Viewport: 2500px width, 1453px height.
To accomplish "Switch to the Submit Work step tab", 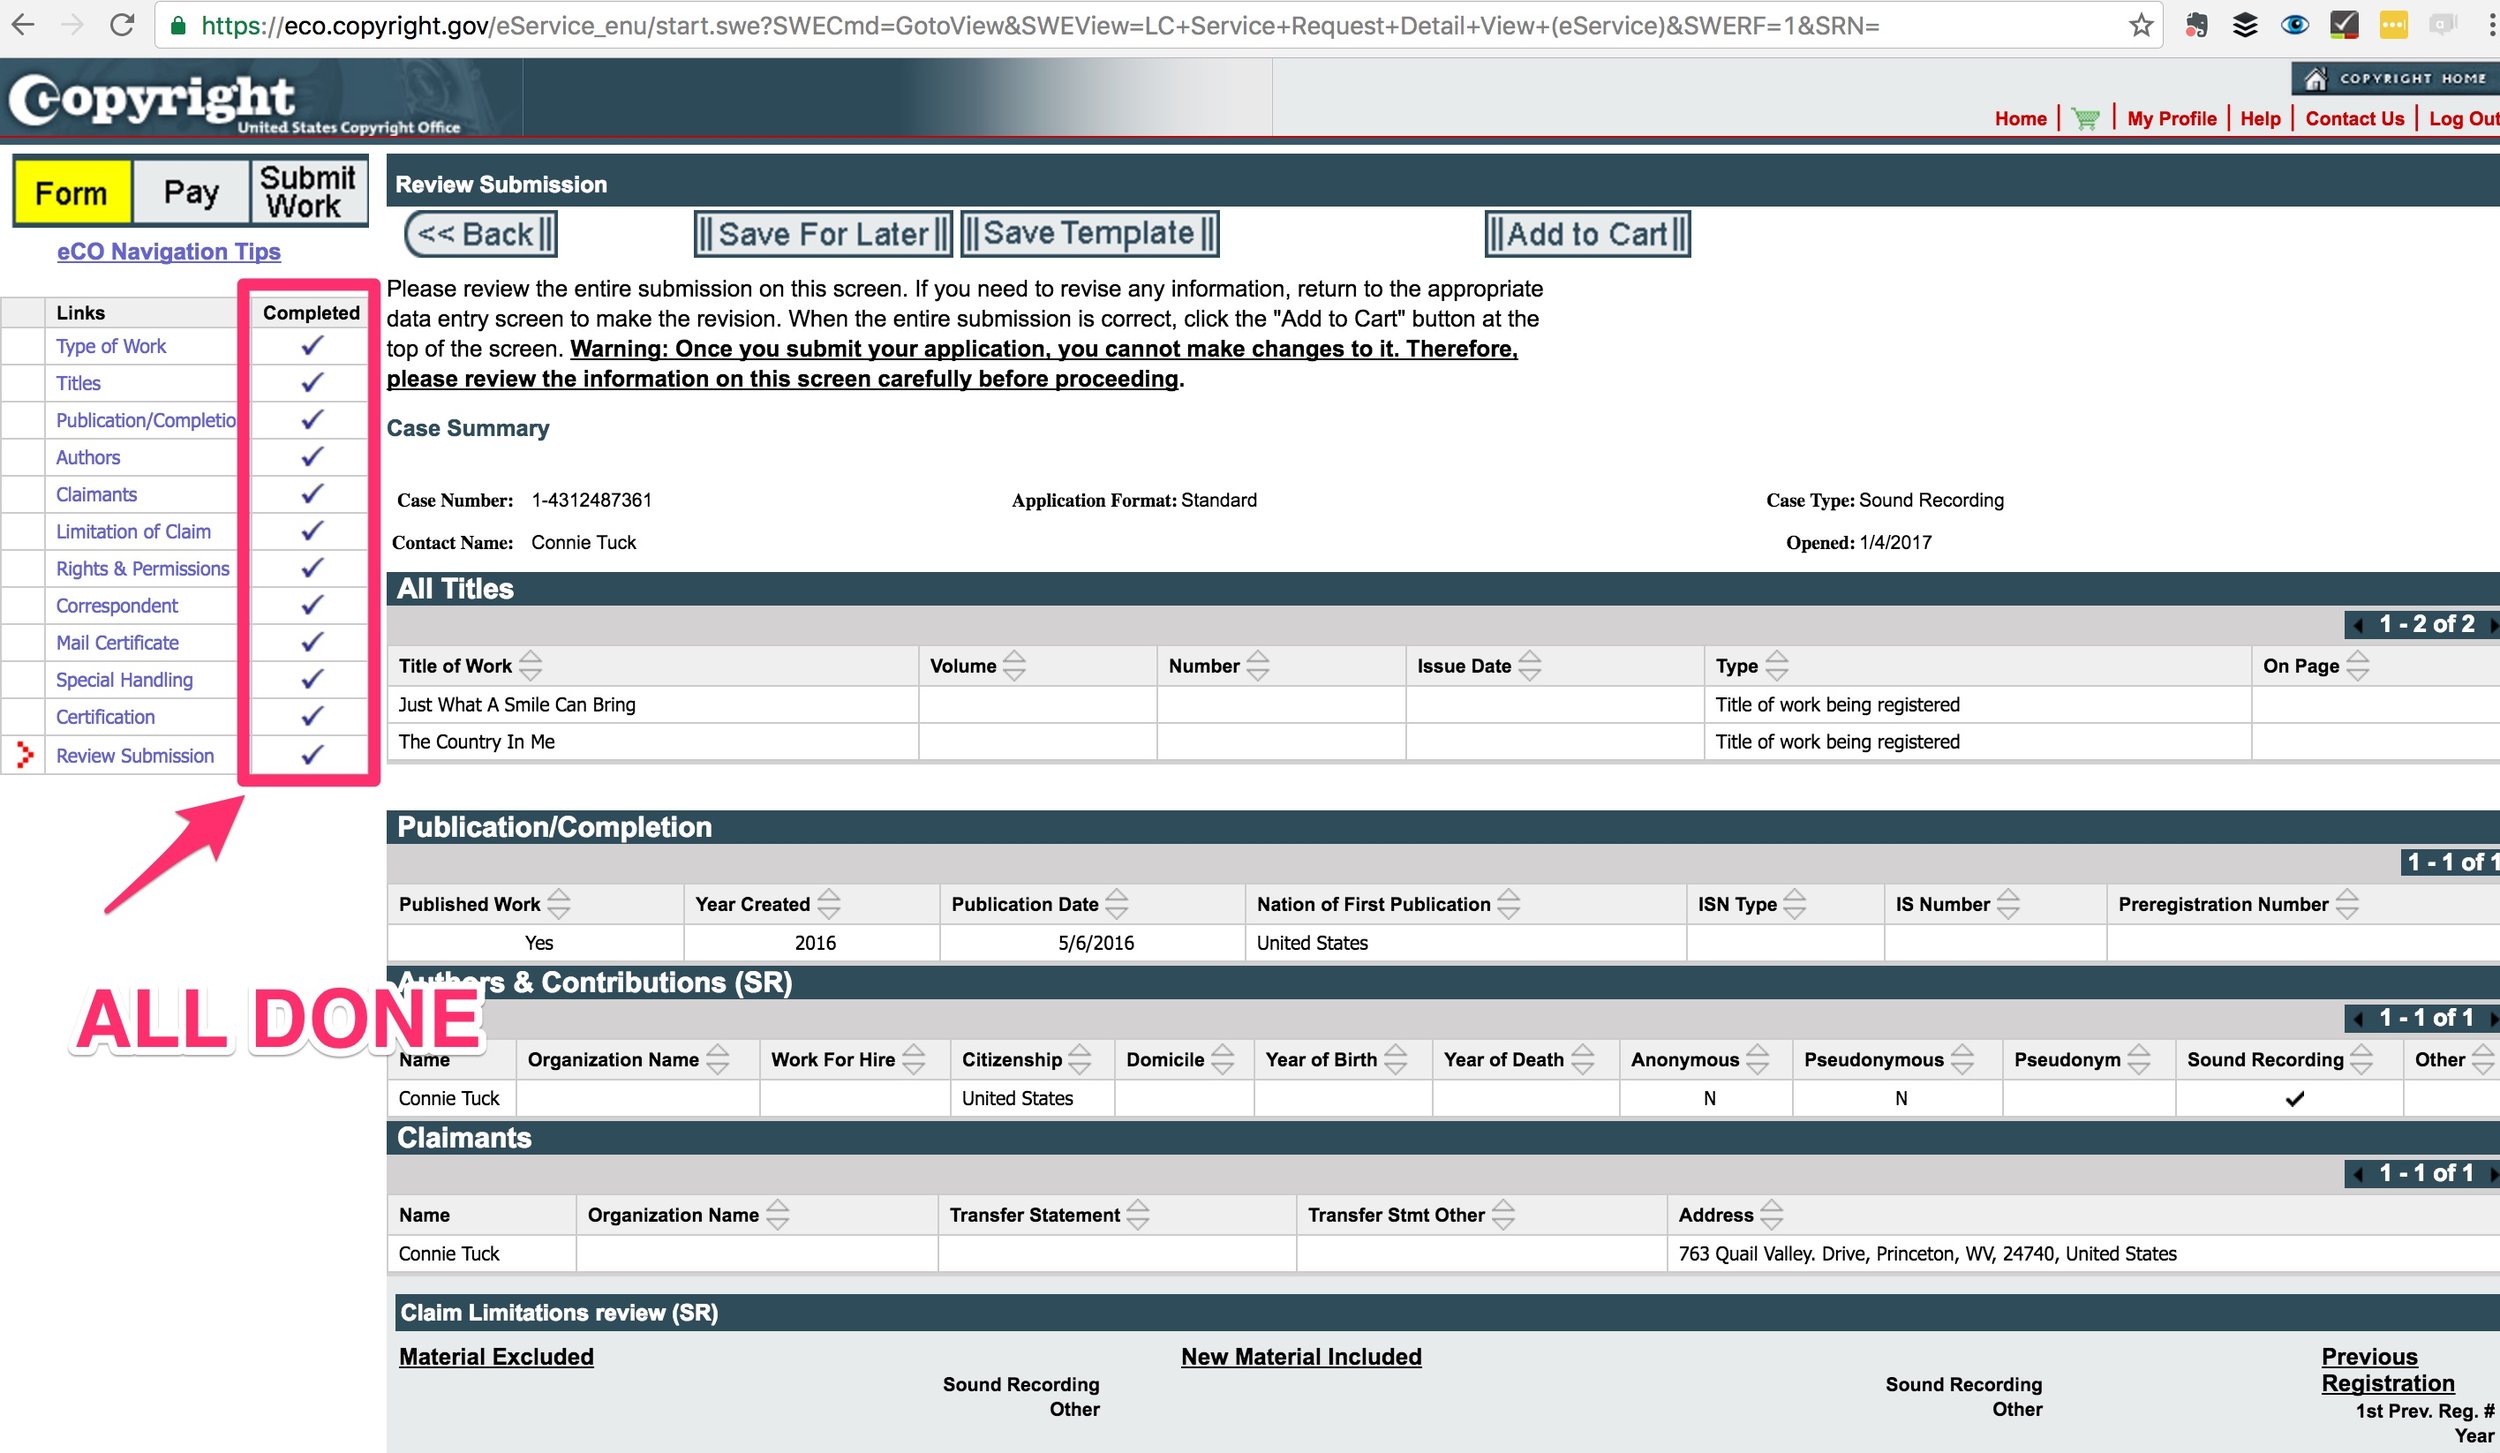I will [308, 192].
